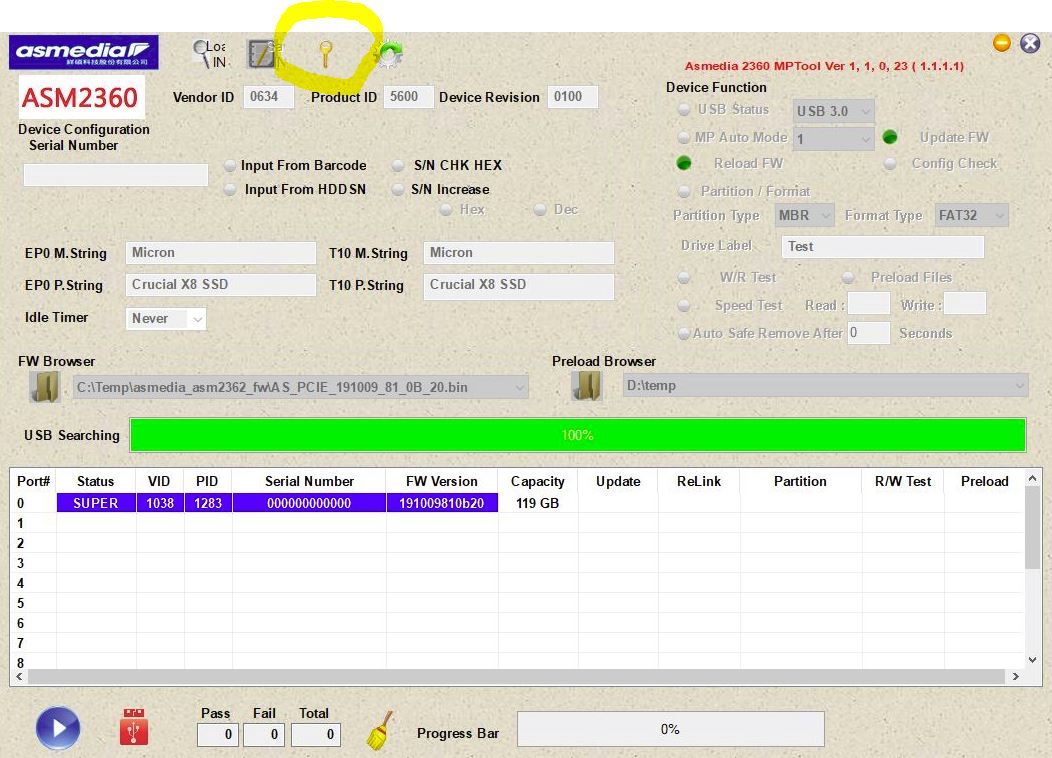Screen dimensions: 1052x758
Task: Click the USB Searching green progress bar
Action: click(x=578, y=435)
